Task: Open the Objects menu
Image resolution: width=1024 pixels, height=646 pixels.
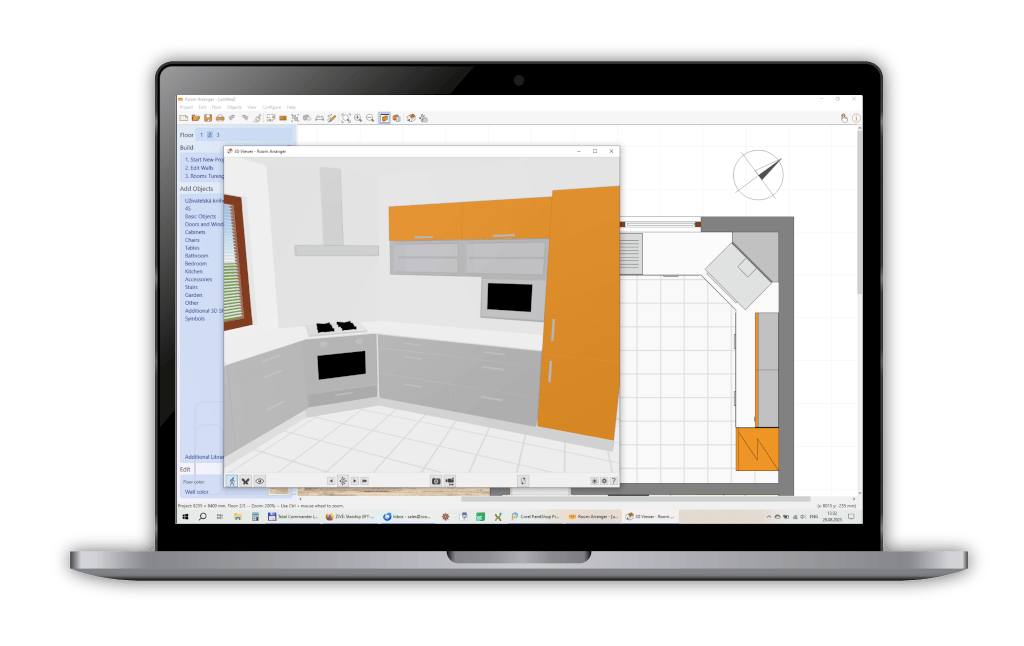Action: coord(234,107)
